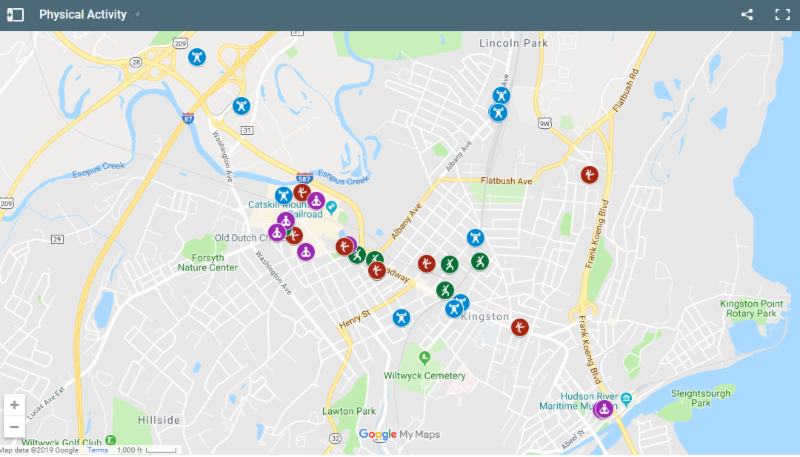Select weightlifting marker above Route 31 shield
Viewport: 800px width, 457px height.
[241, 106]
